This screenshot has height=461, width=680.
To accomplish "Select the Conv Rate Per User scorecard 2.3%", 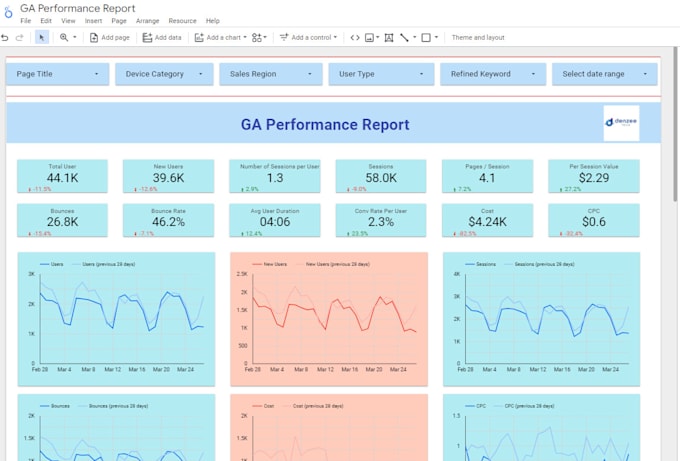I will point(381,220).
